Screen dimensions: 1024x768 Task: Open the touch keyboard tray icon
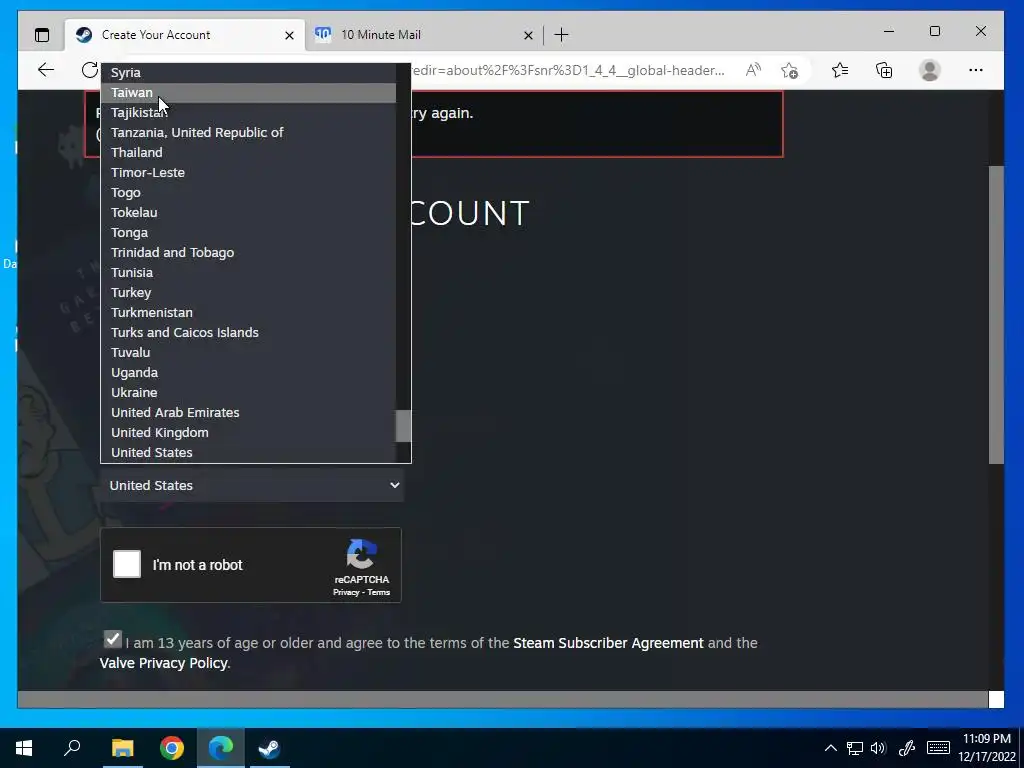pos(938,748)
